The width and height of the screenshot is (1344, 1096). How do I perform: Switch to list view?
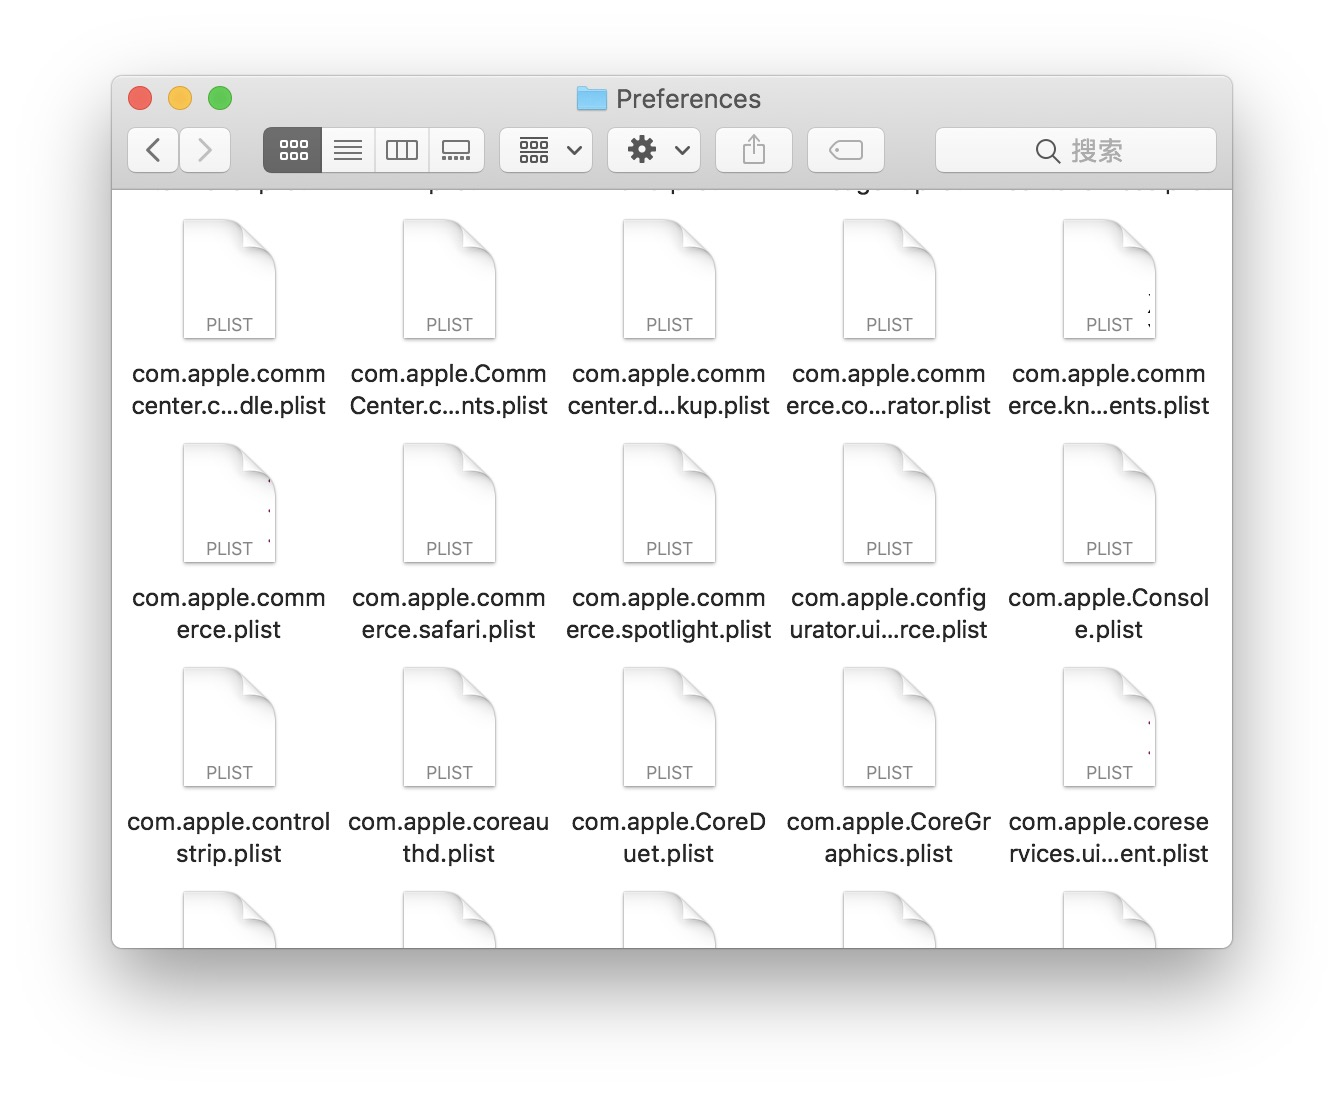pos(348,150)
